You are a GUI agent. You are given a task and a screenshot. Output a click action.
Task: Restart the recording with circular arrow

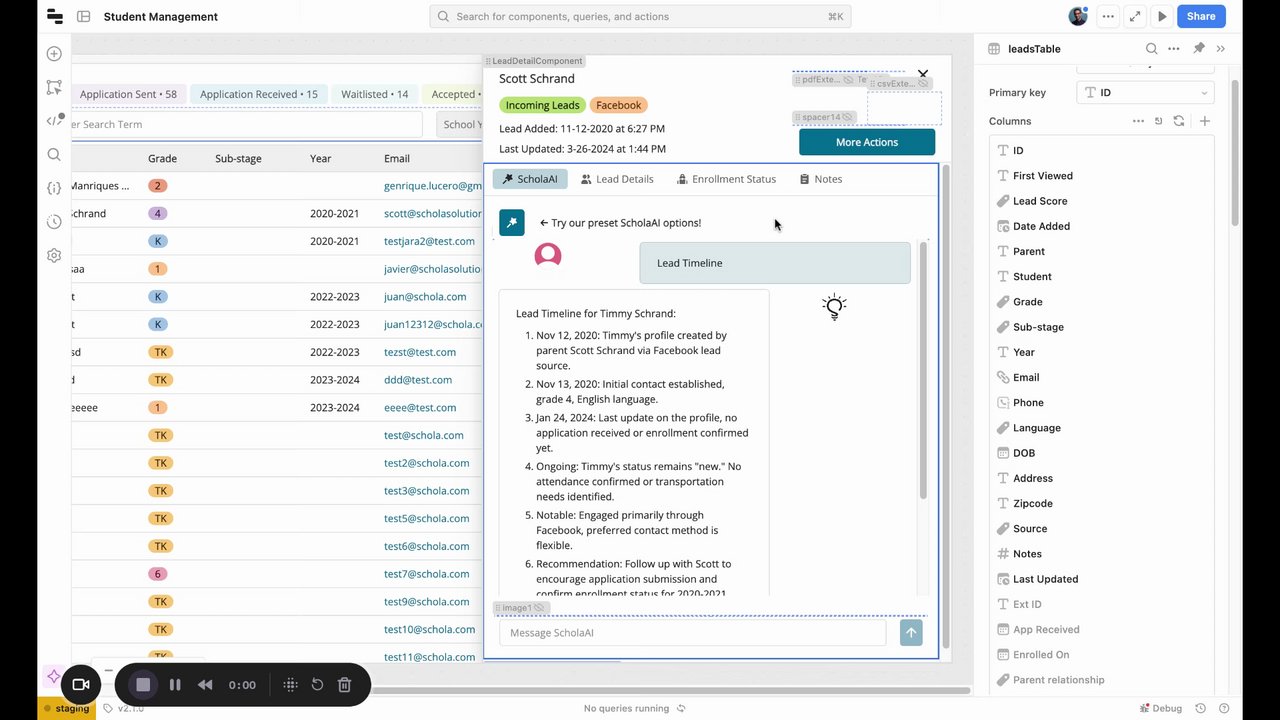[317, 685]
